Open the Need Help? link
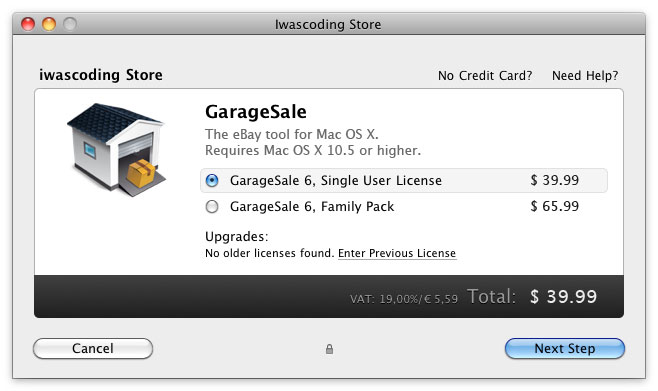658x391 pixels. pos(585,76)
